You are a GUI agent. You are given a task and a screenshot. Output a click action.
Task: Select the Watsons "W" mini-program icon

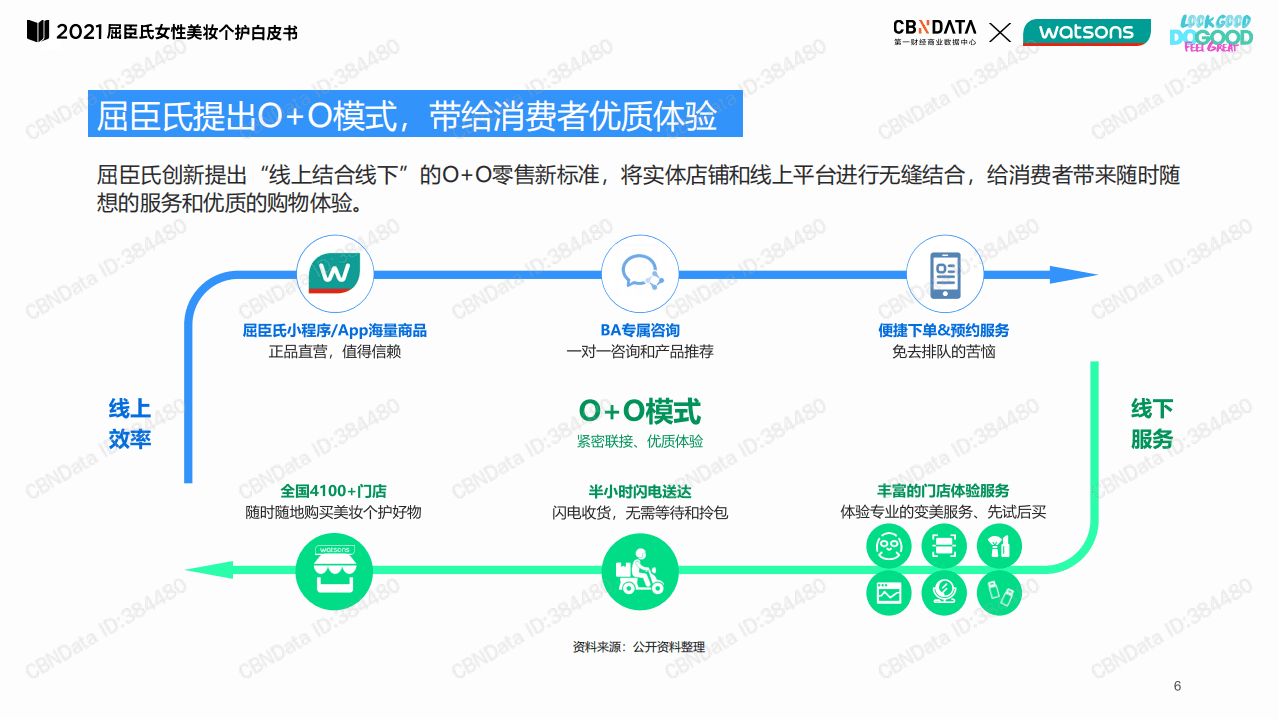pos(335,272)
